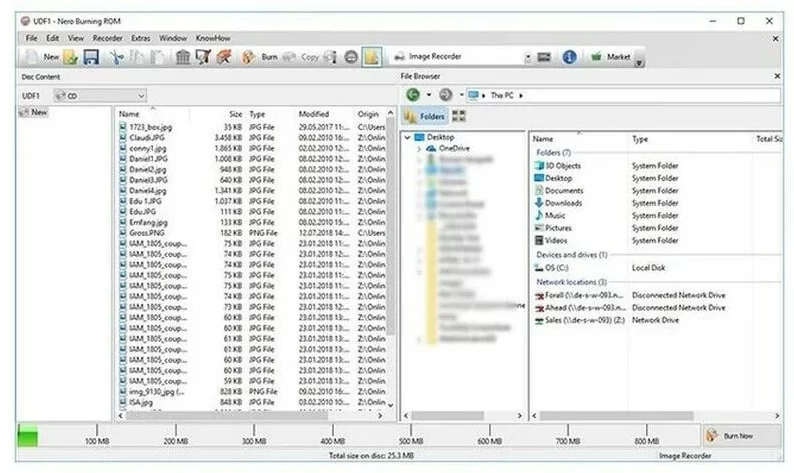
Task: Click the orange brush icon in the toolbar
Action: (224, 57)
